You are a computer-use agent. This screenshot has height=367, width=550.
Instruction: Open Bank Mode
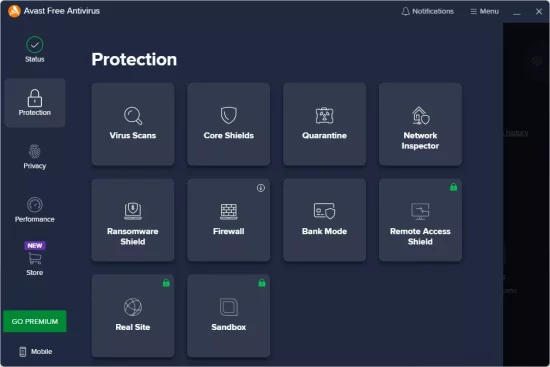click(x=324, y=220)
